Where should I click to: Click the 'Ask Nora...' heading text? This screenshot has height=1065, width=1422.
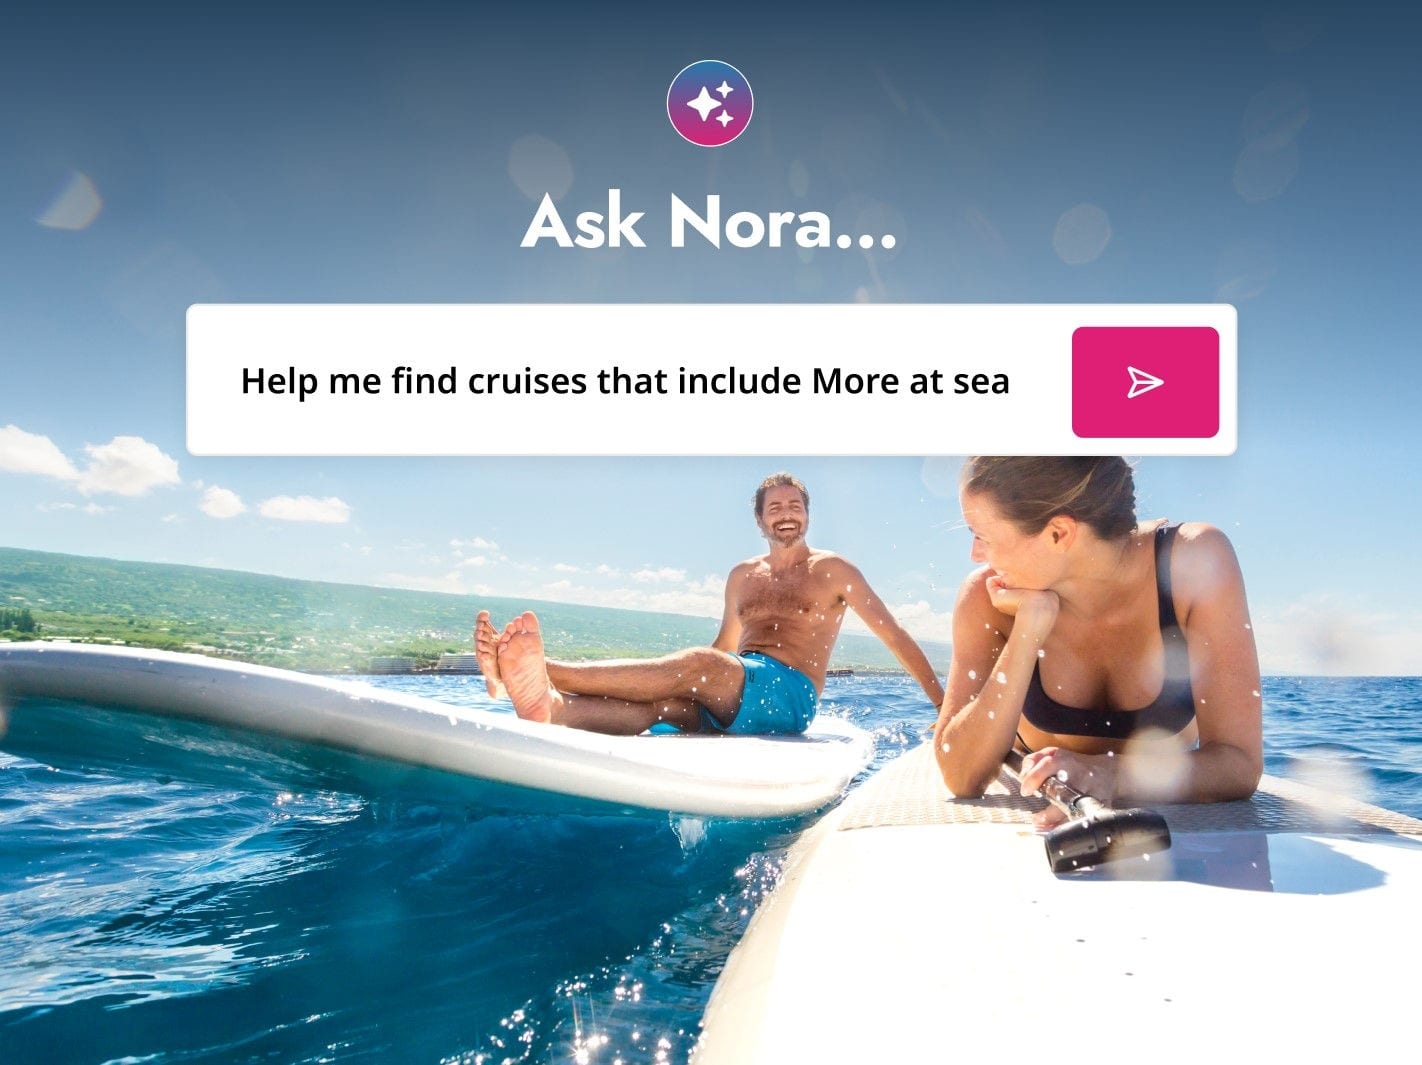click(x=709, y=221)
